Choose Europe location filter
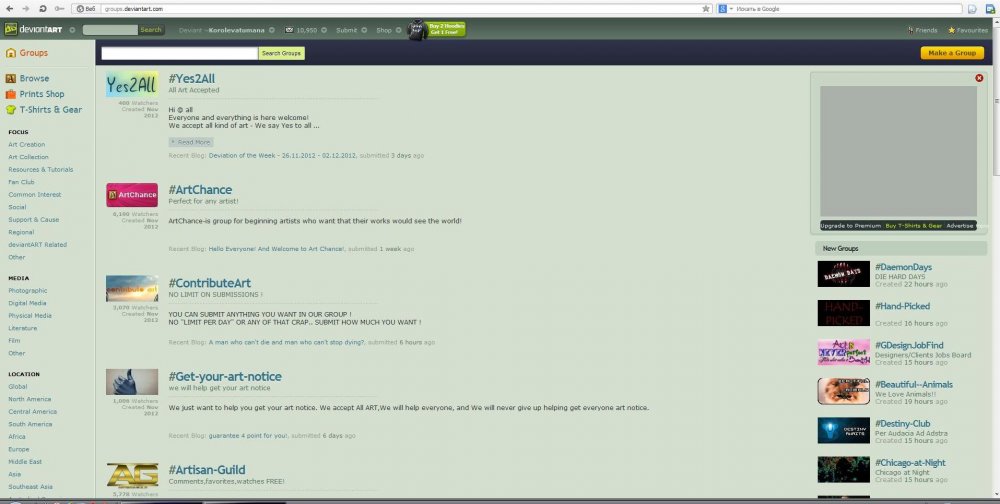This screenshot has width=1000, height=504. pos(19,449)
